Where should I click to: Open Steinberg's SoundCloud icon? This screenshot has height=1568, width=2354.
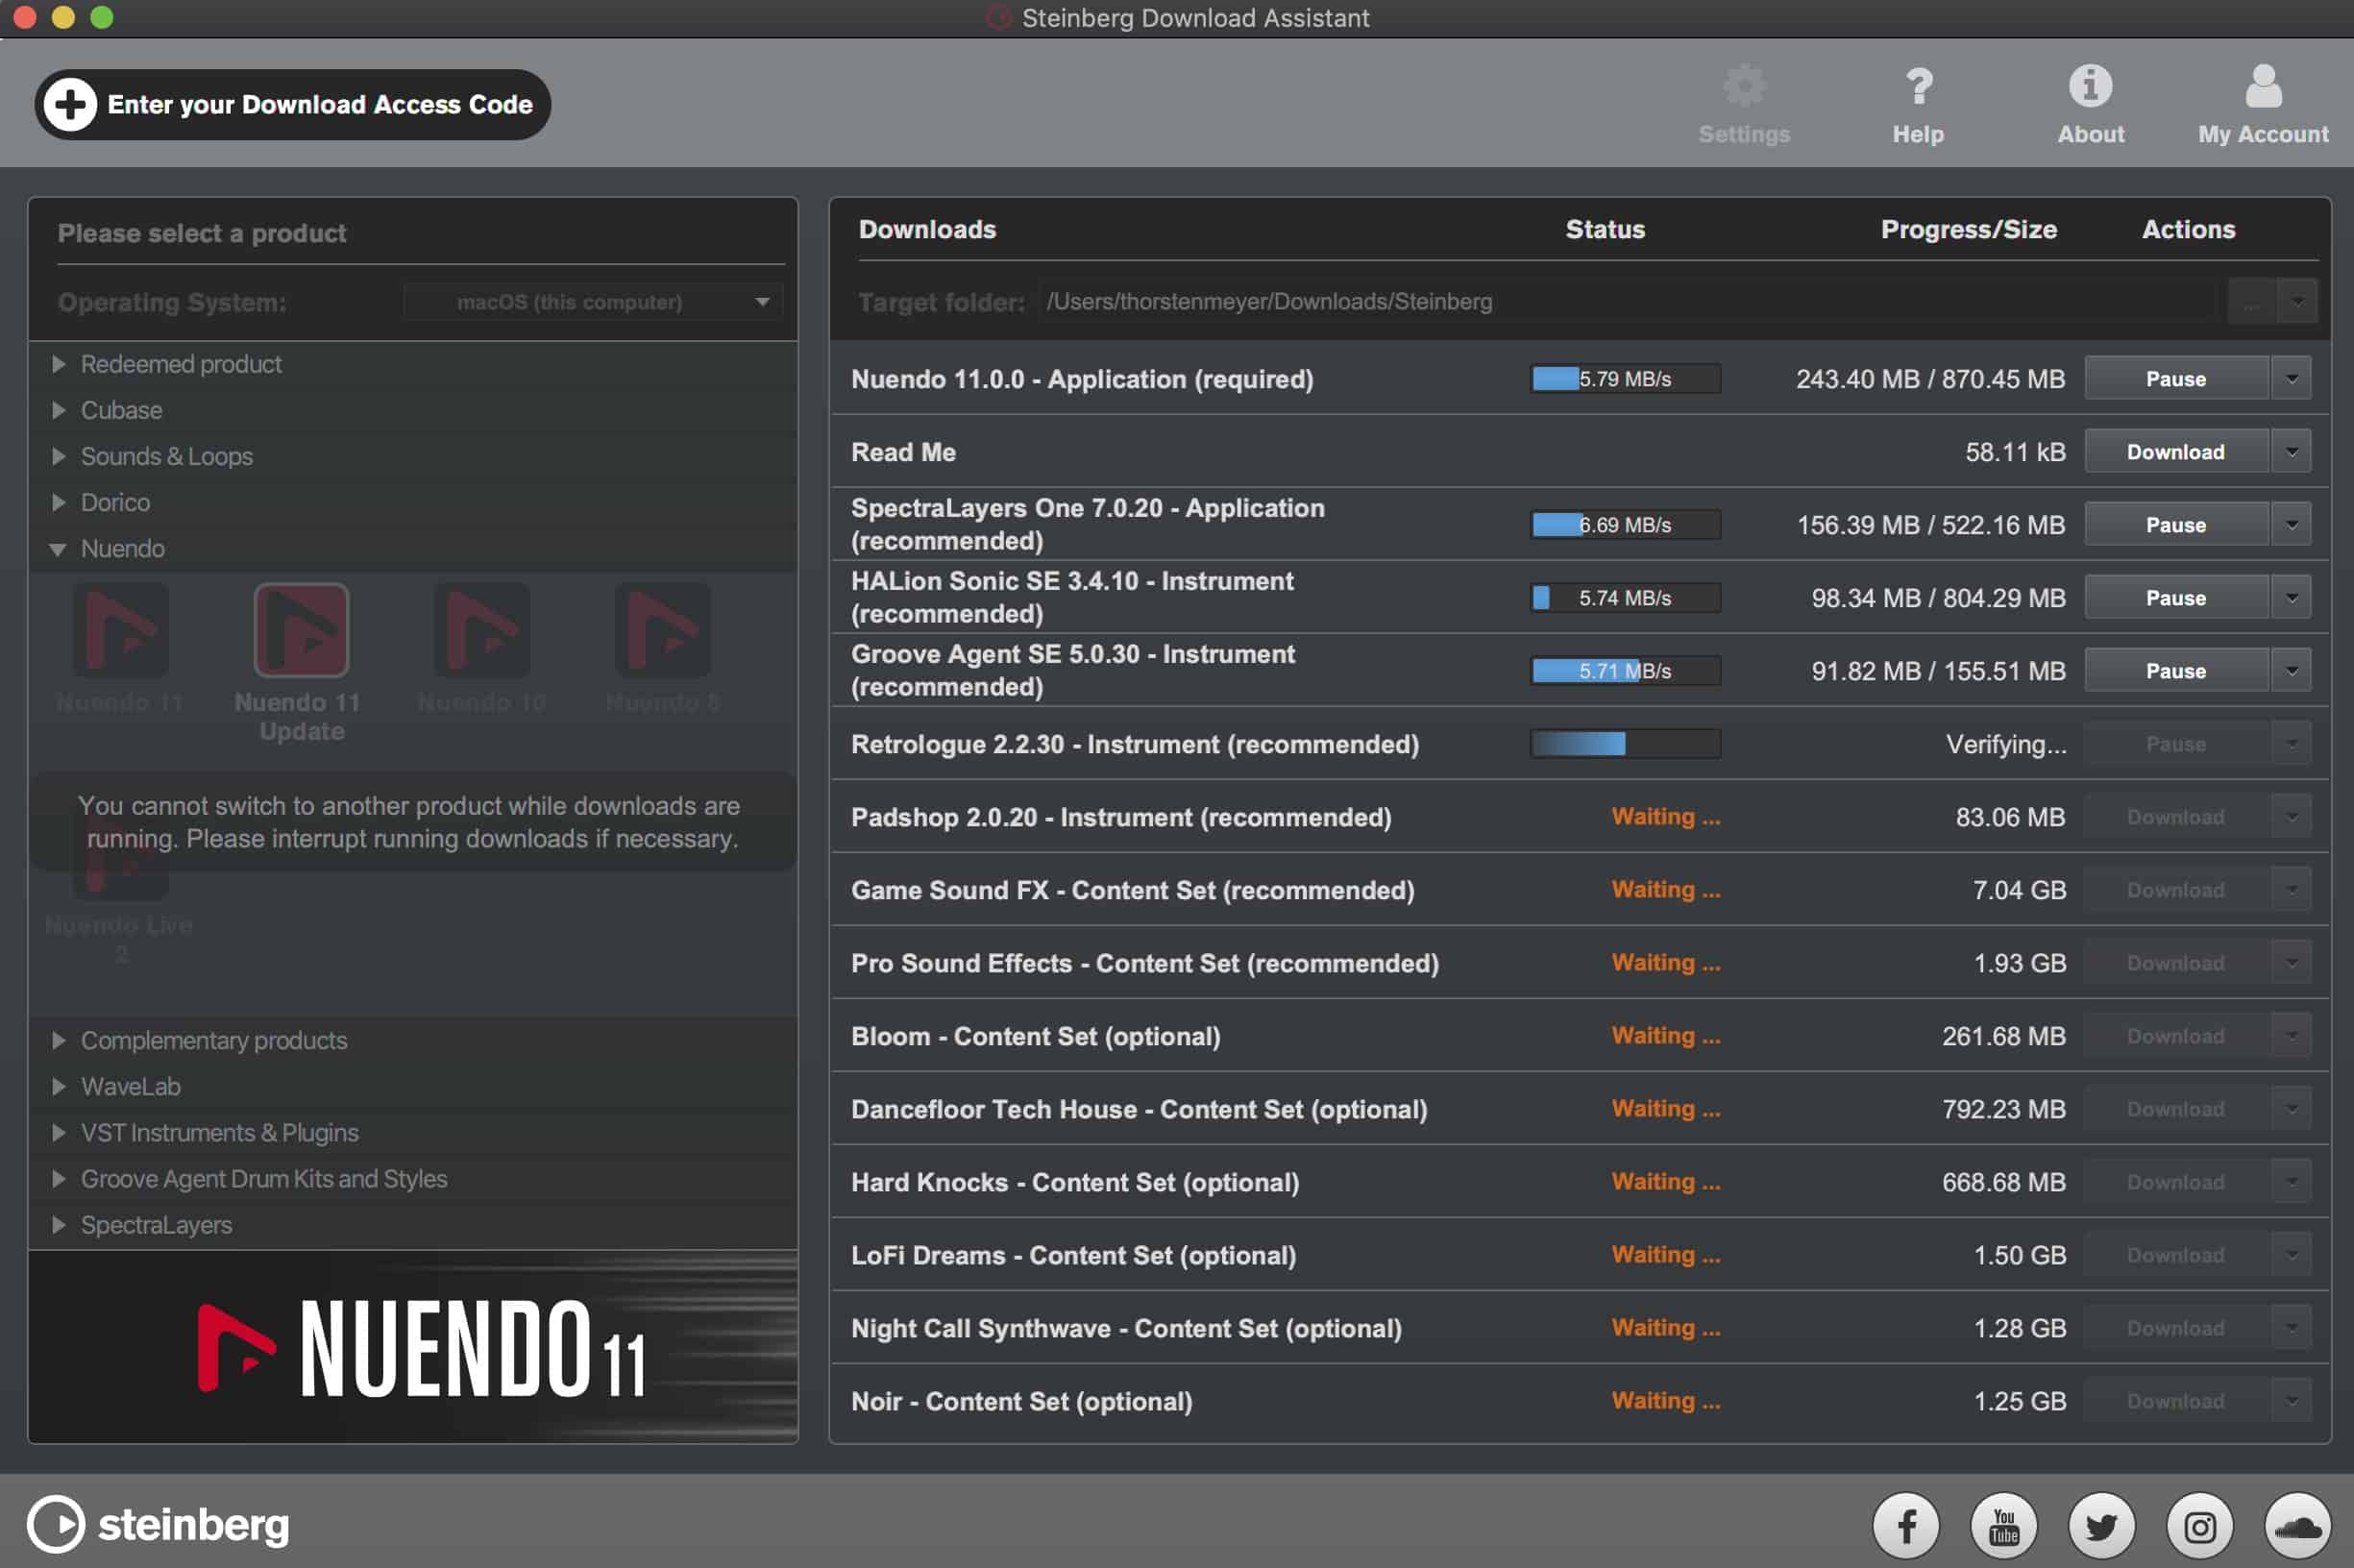(2297, 1526)
